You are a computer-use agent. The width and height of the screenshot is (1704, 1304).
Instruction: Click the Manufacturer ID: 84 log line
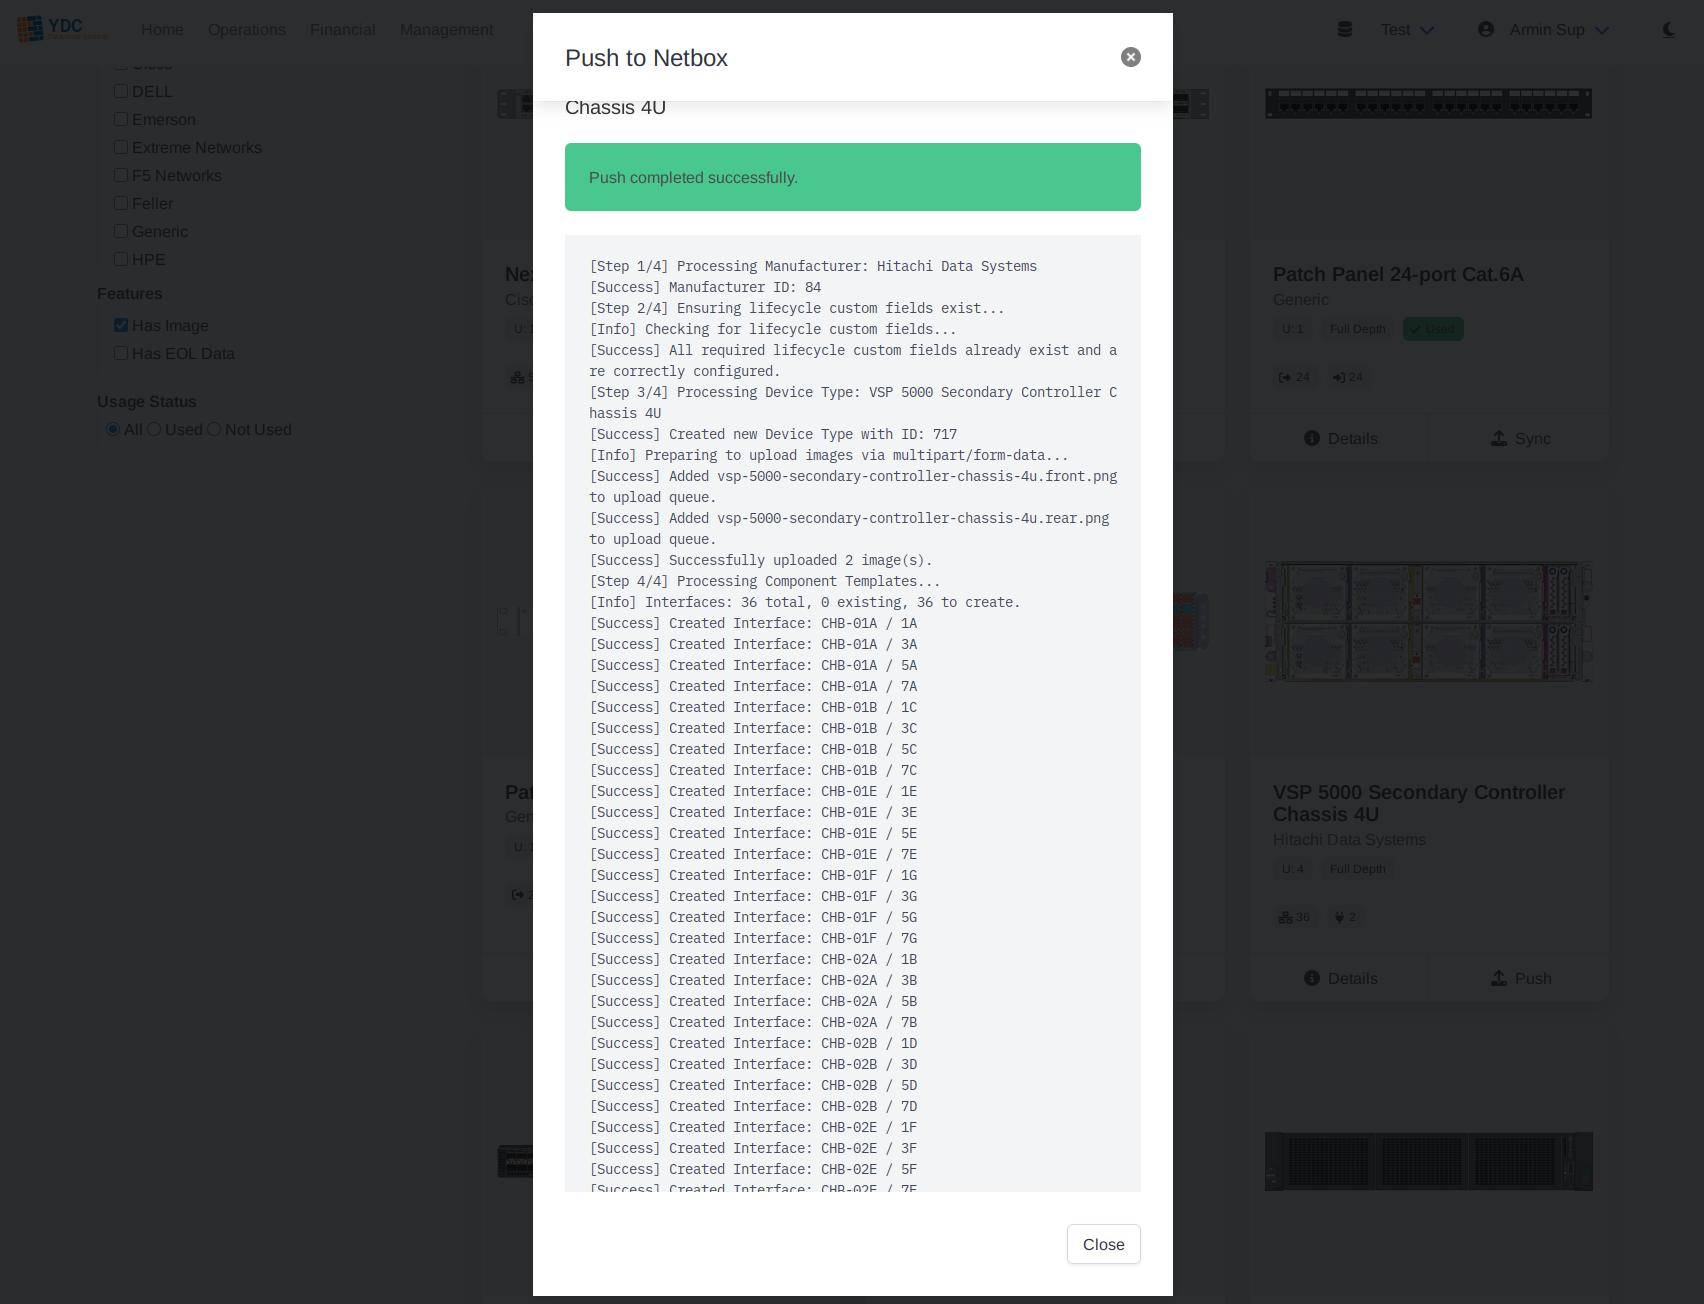point(705,287)
